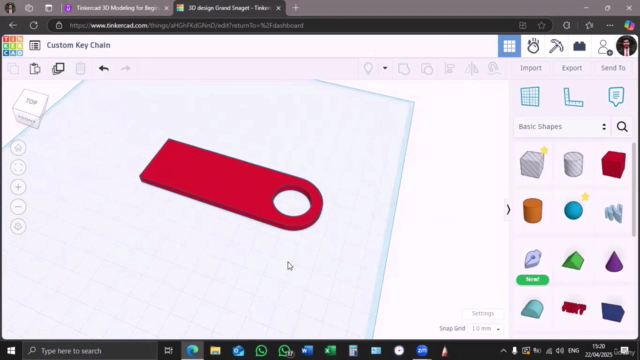640x360 pixels.
Task: Click the Align tool icon
Action: [449, 69]
